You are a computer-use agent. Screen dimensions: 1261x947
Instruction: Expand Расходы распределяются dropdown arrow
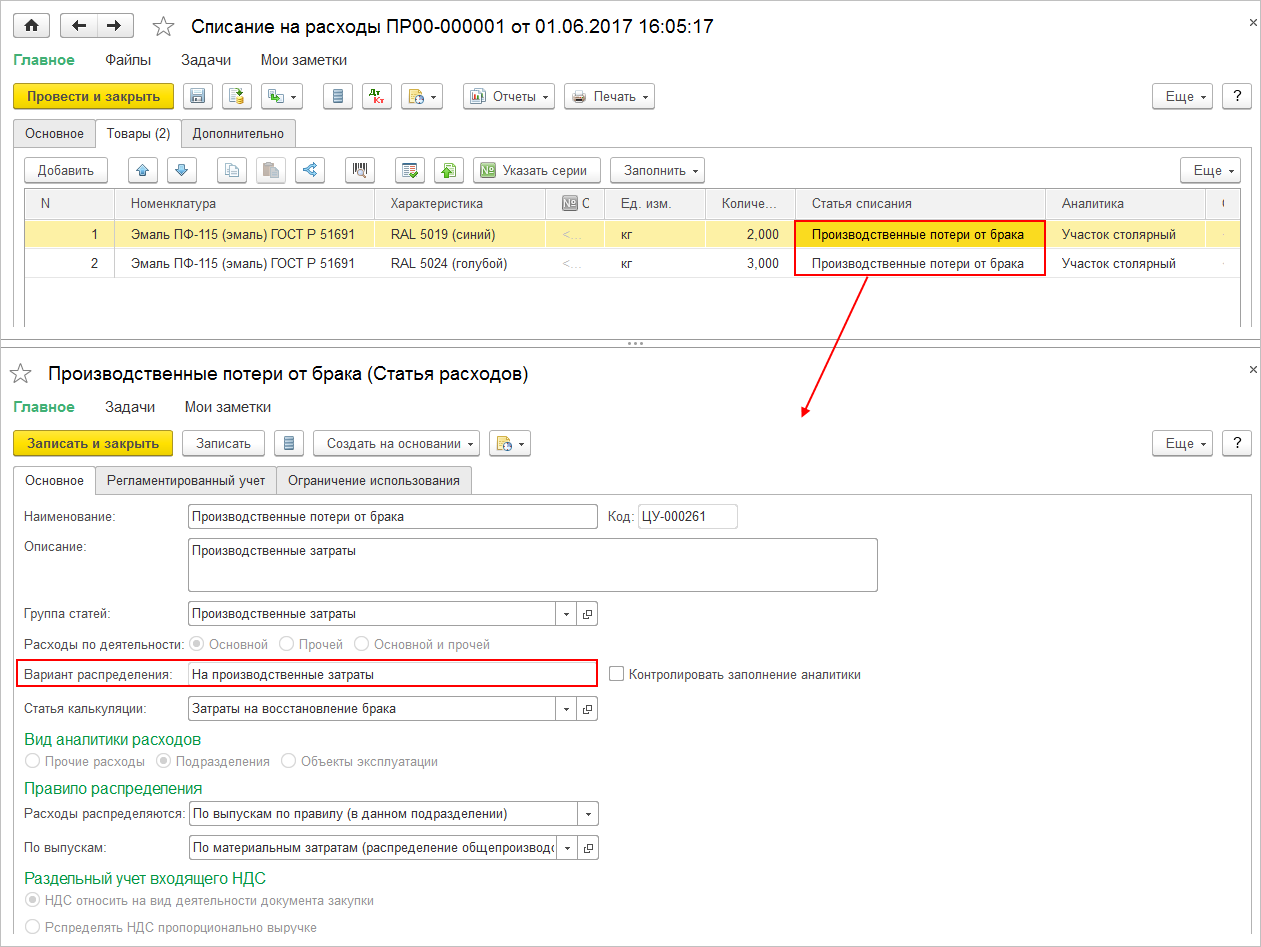tap(588, 814)
